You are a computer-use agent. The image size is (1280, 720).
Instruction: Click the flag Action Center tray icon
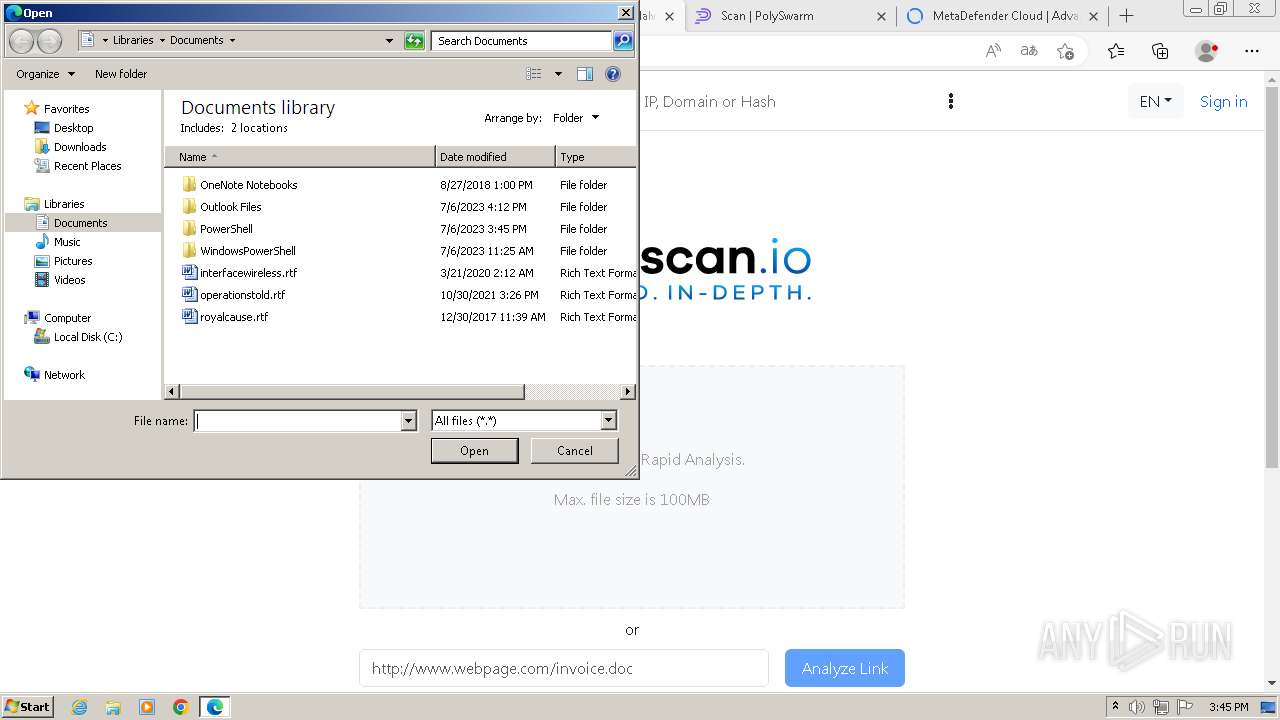(x=1186, y=707)
